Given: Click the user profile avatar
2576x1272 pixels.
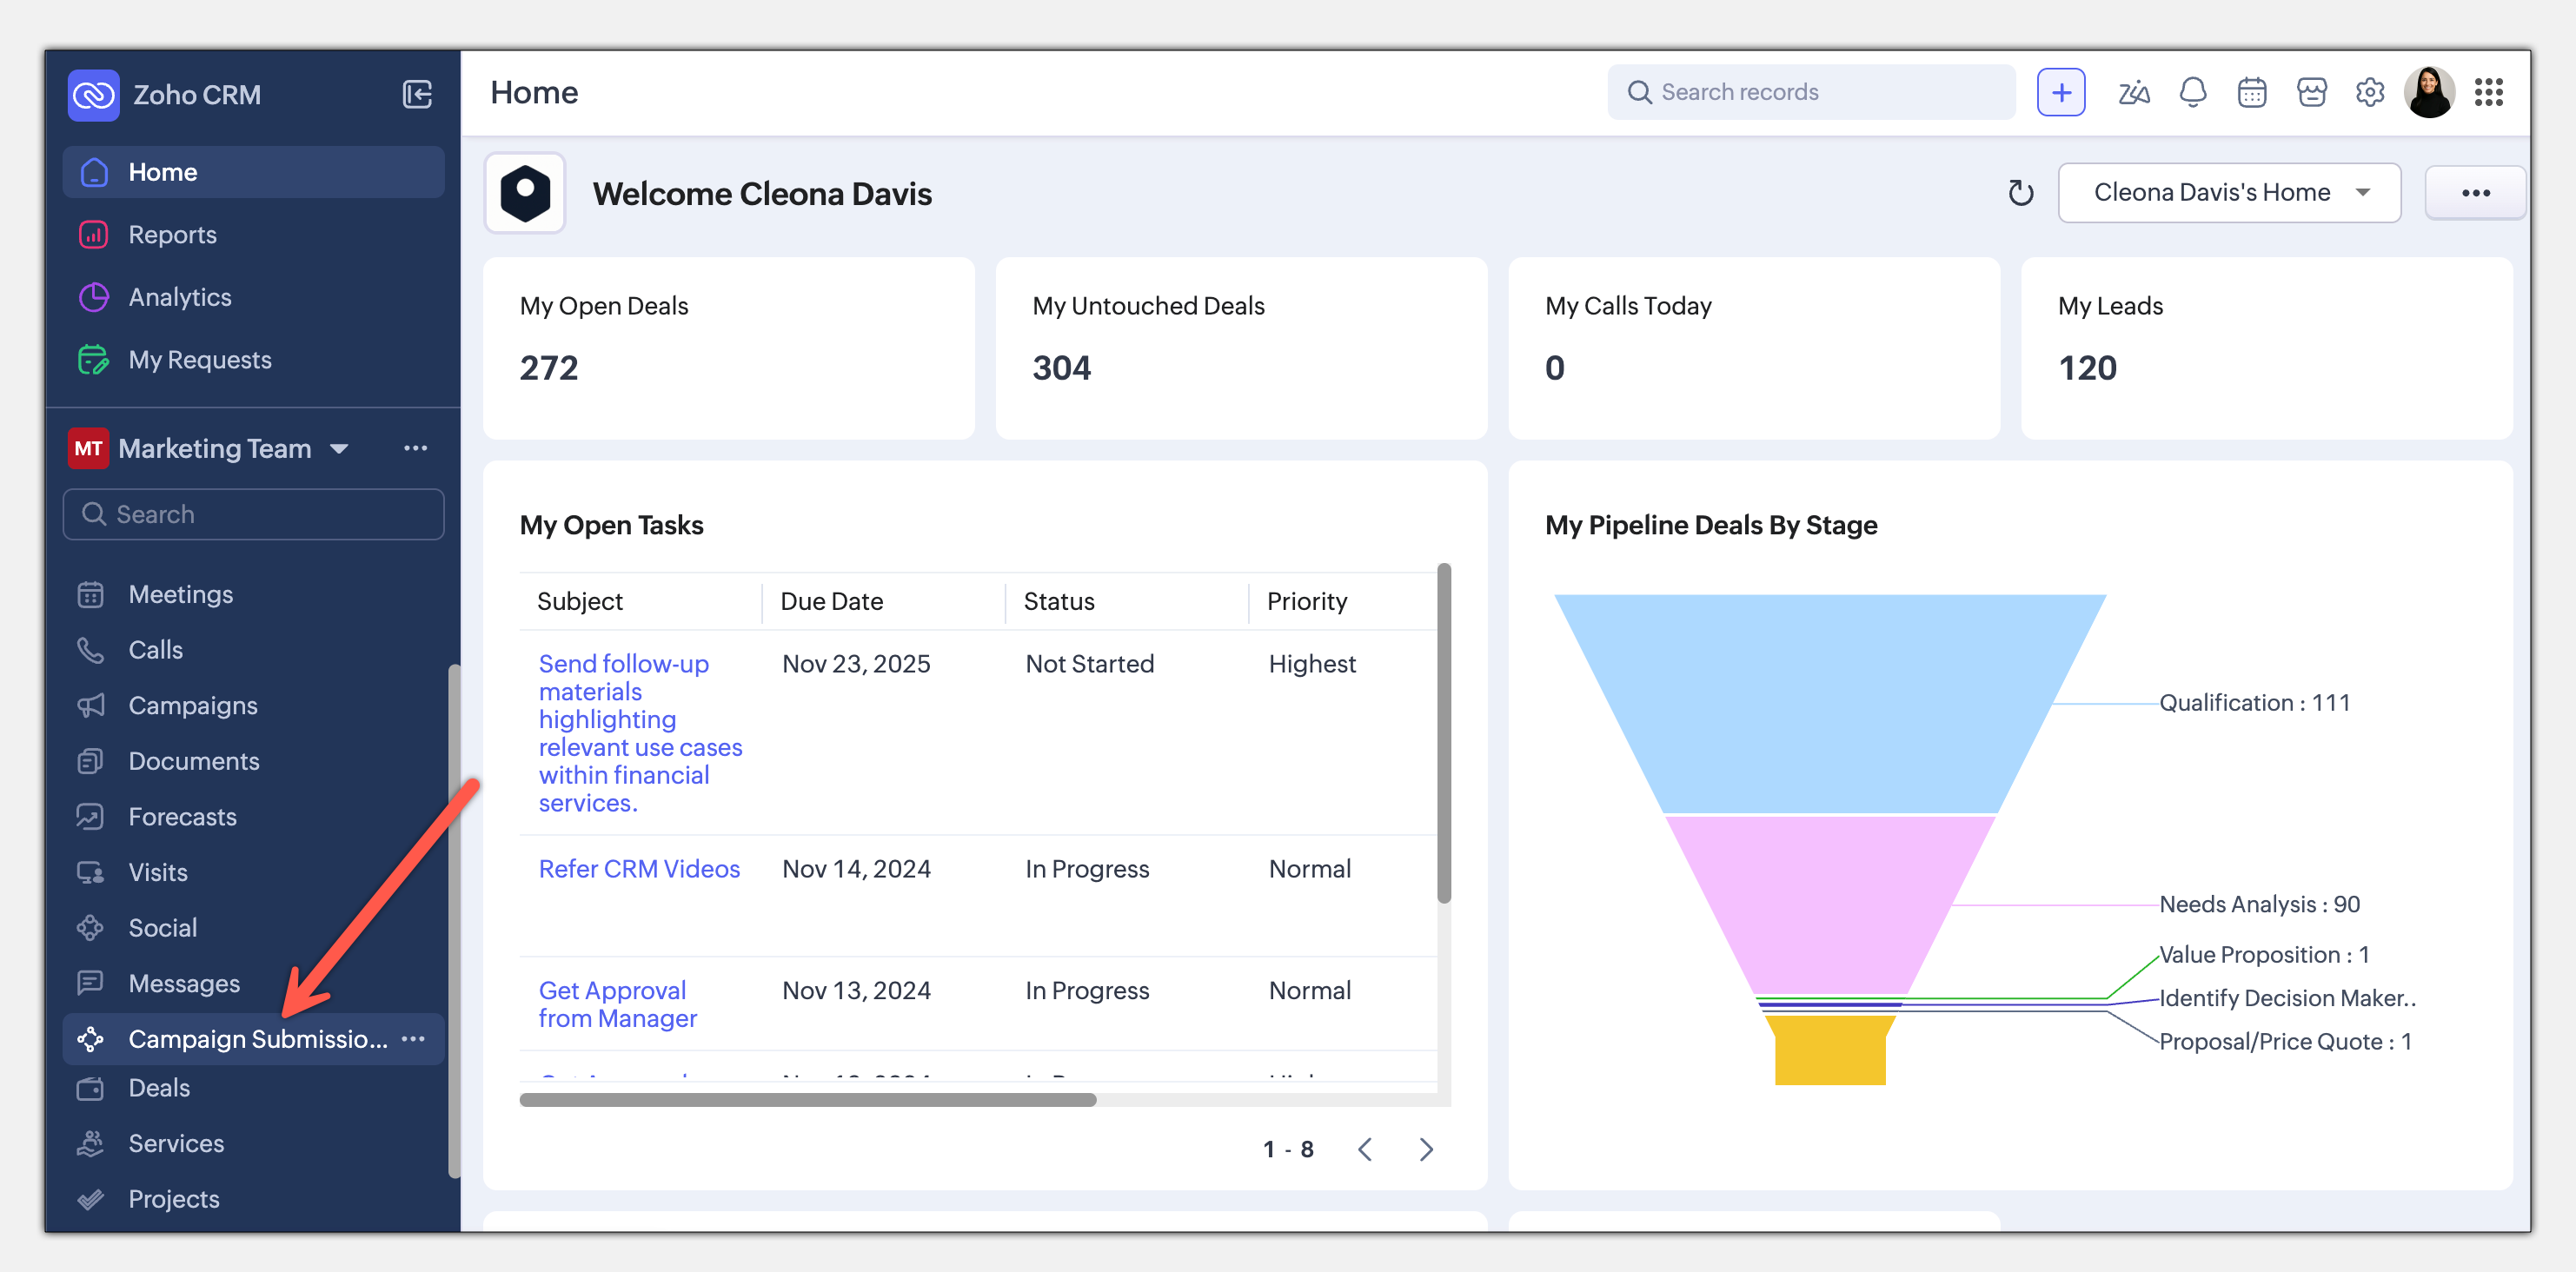Looking at the screenshot, I should pyautogui.click(x=2429, y=93).
